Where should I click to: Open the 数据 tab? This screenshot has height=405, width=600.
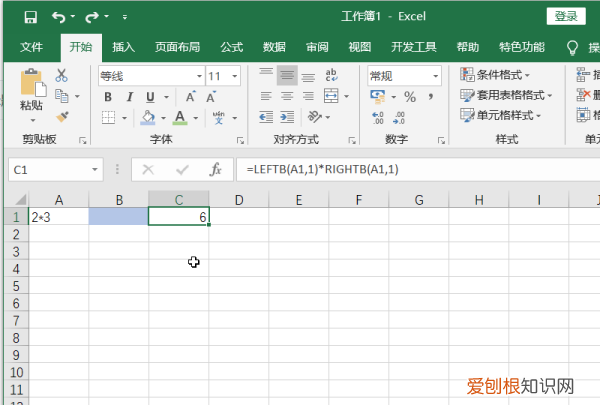274,47
